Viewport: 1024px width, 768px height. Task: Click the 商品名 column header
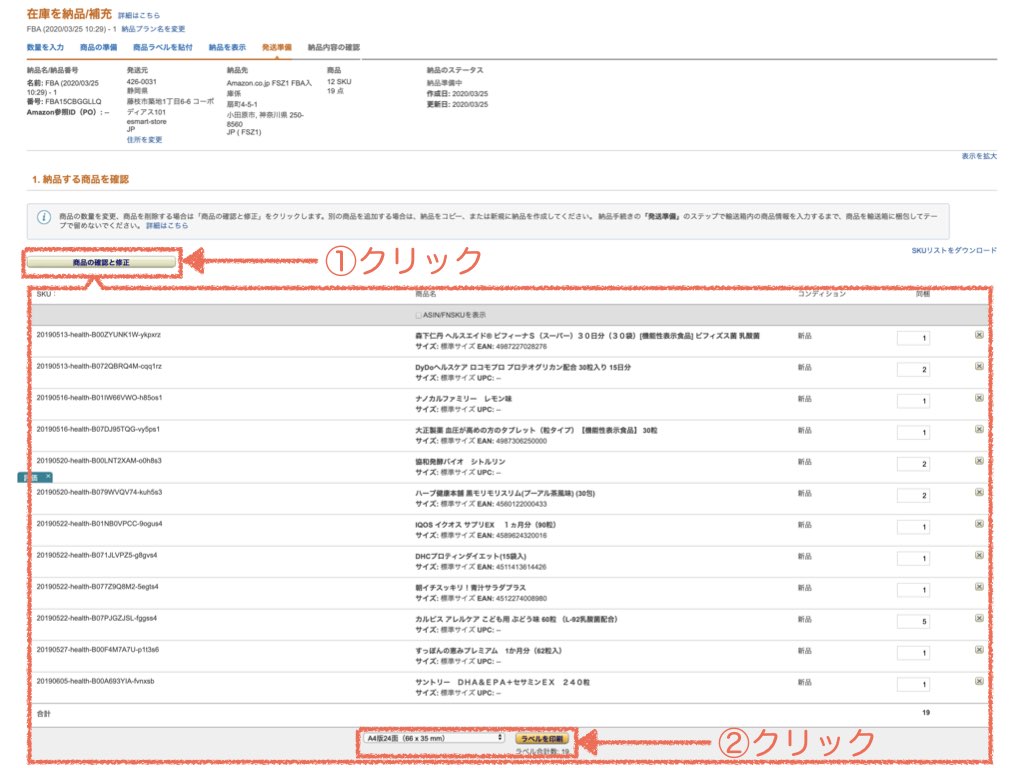pyautogui.click(x=426, y=295)
